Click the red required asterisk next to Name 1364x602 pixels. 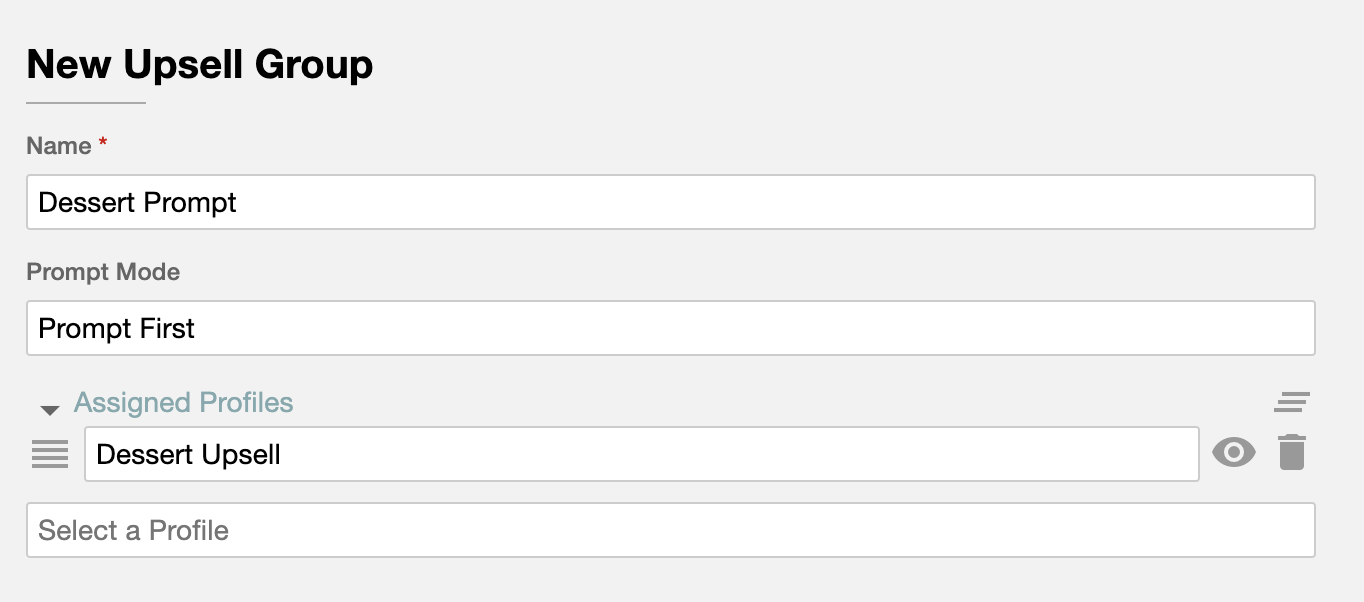coord(102,144)
